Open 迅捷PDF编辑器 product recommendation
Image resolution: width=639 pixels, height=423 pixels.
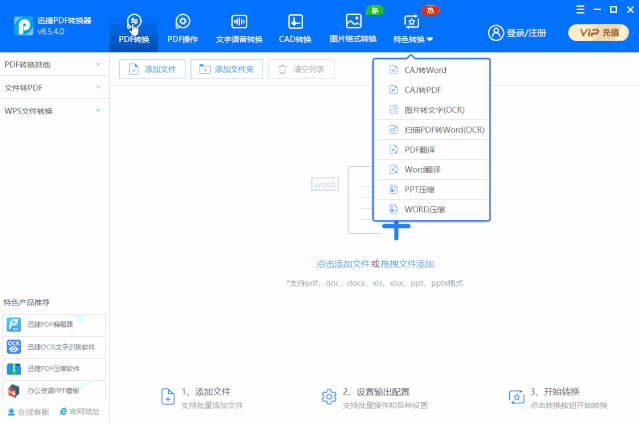click(54, 324)
